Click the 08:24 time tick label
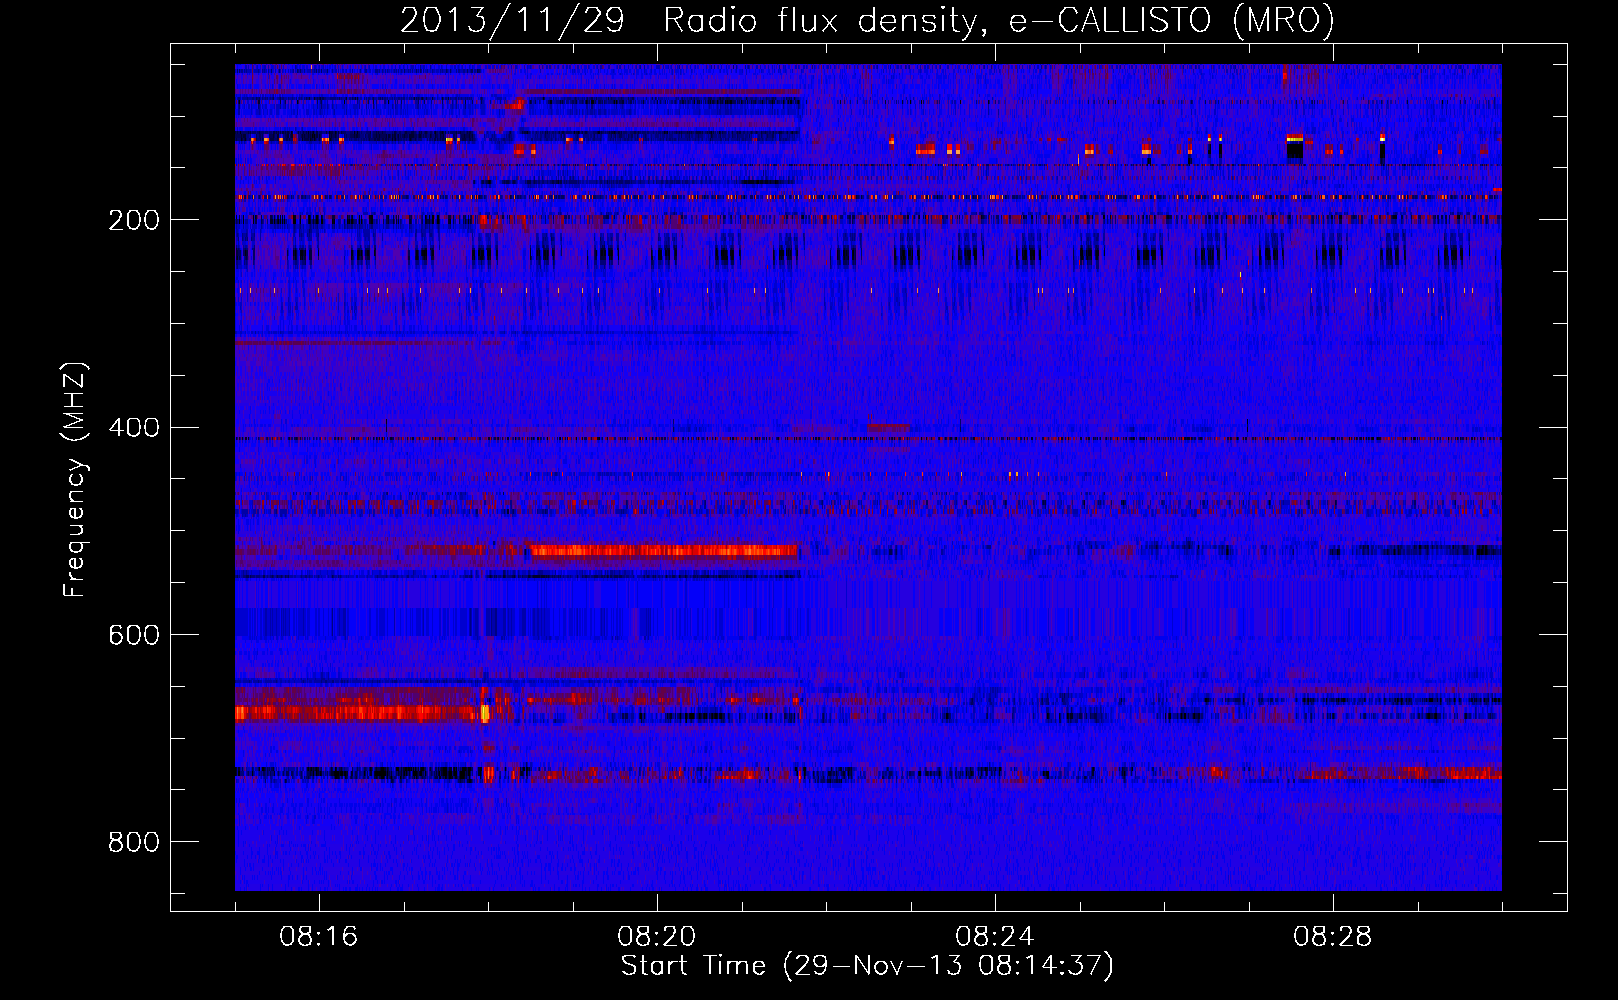Viewport: 1618px width, 1000px height. tap(995, 937)
